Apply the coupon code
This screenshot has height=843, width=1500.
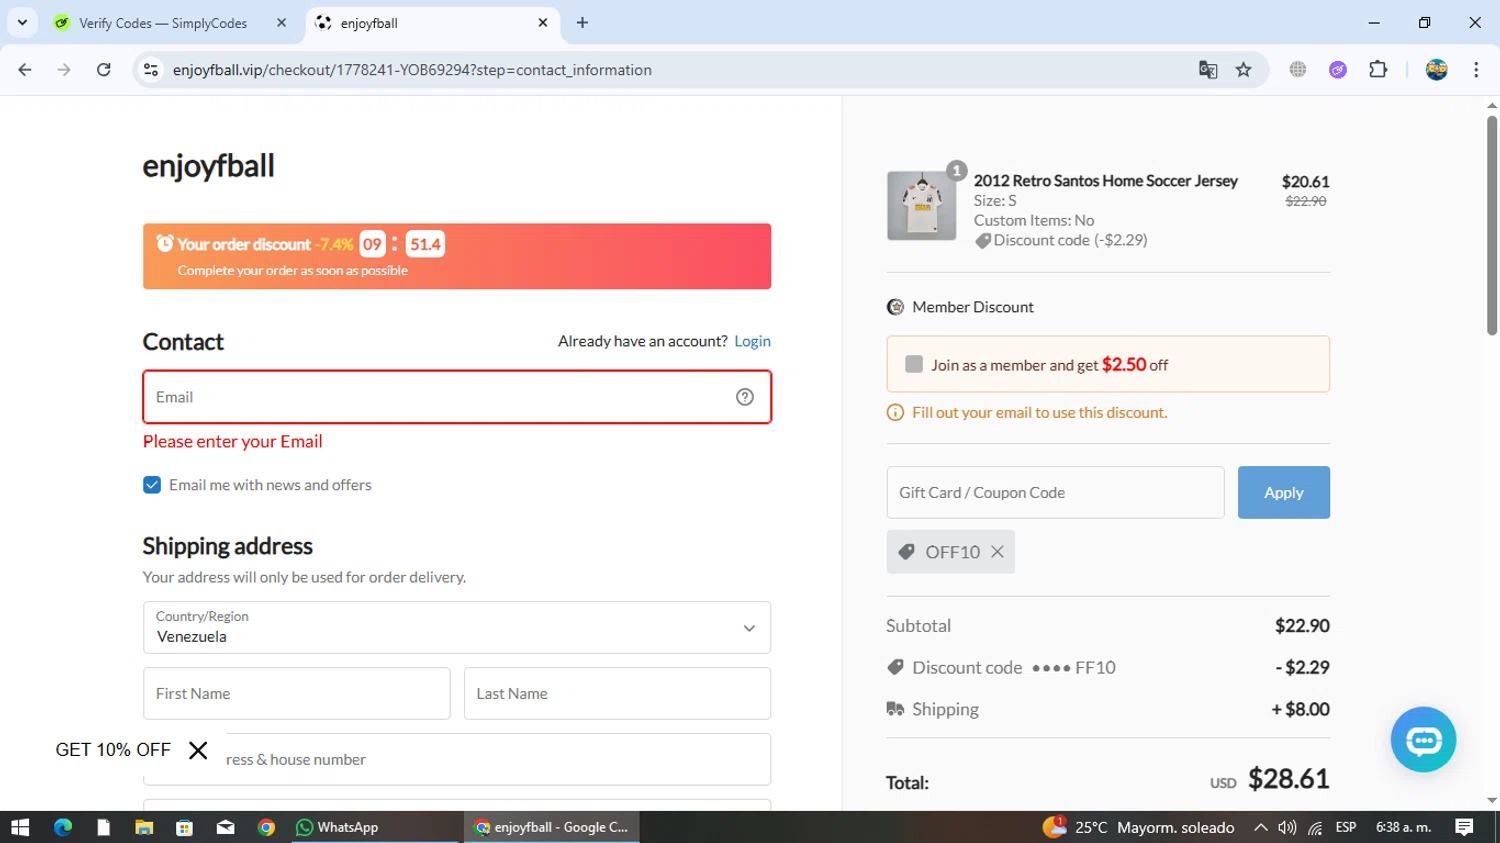click(x=1284, y=493)
